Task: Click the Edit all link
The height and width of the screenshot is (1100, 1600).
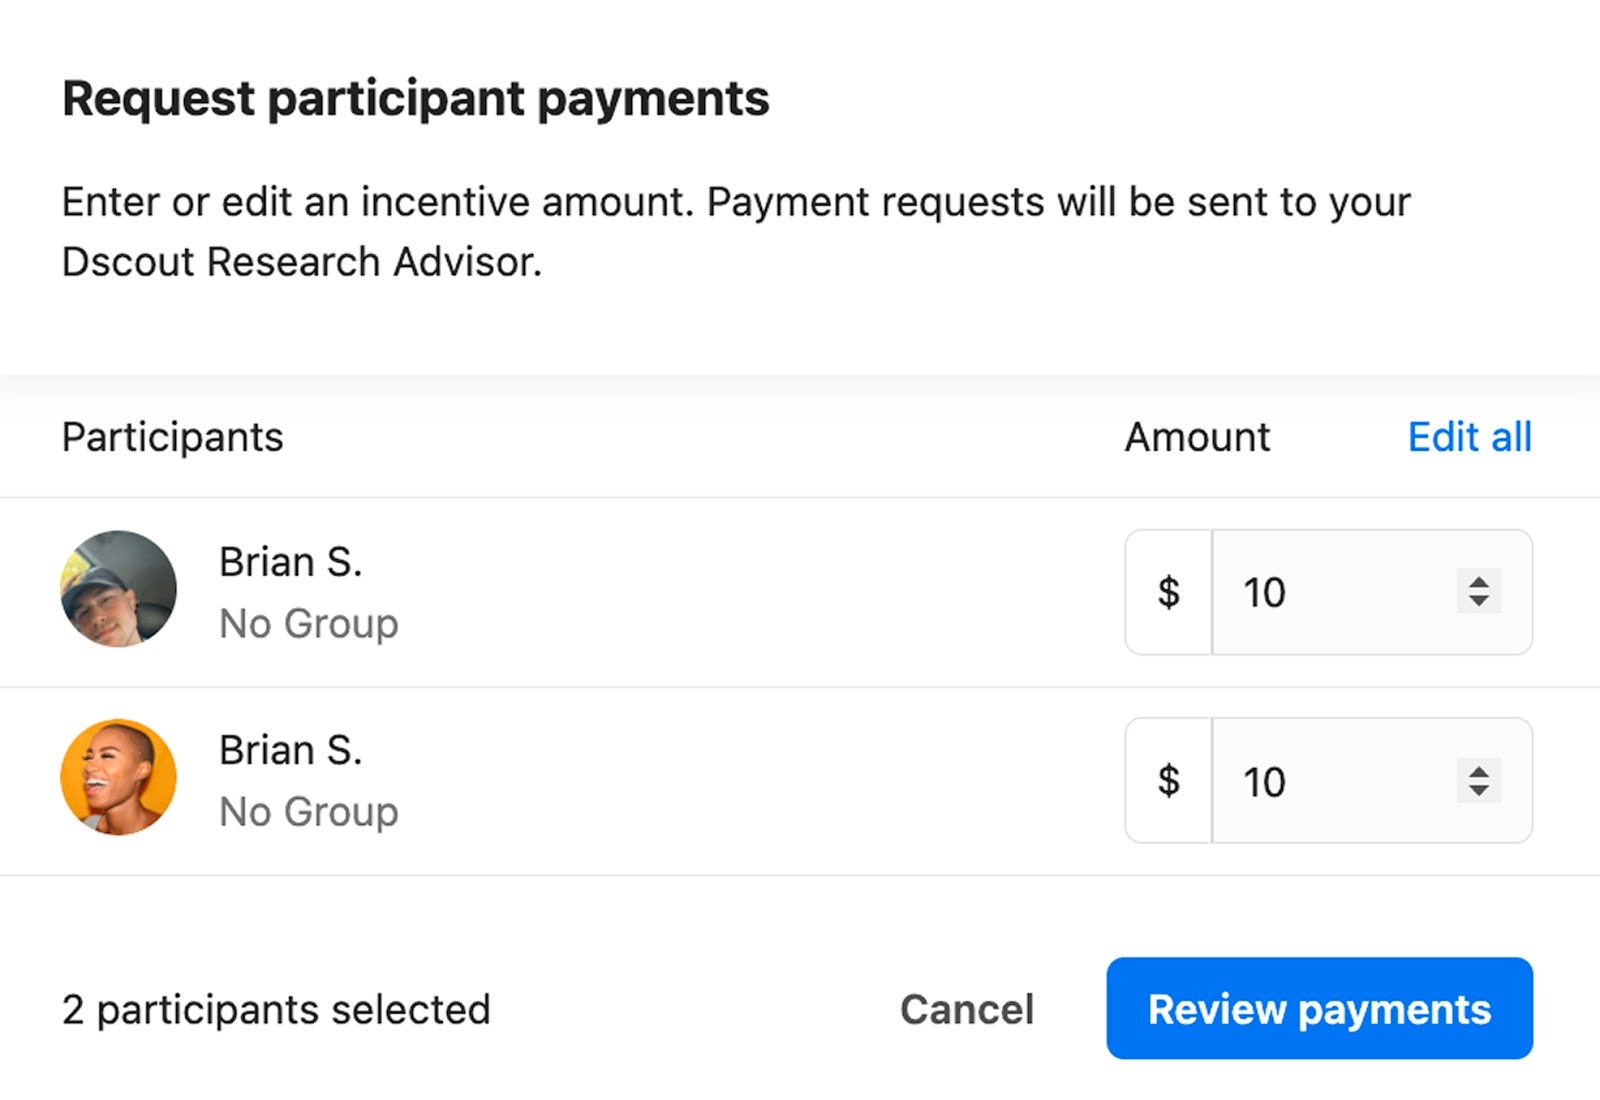Action: 1469,437
